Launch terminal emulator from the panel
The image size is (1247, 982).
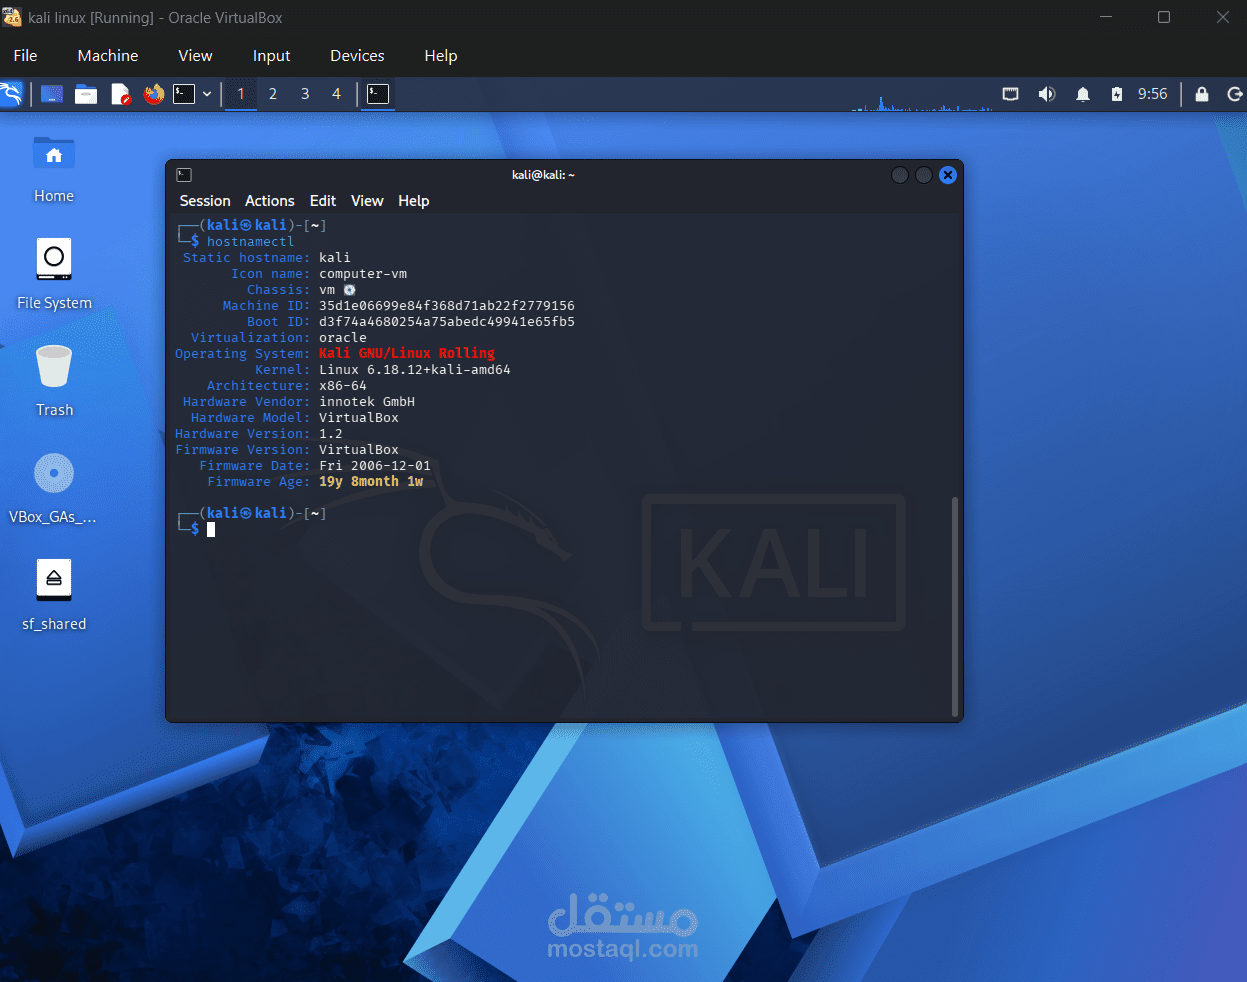(184, 94)
